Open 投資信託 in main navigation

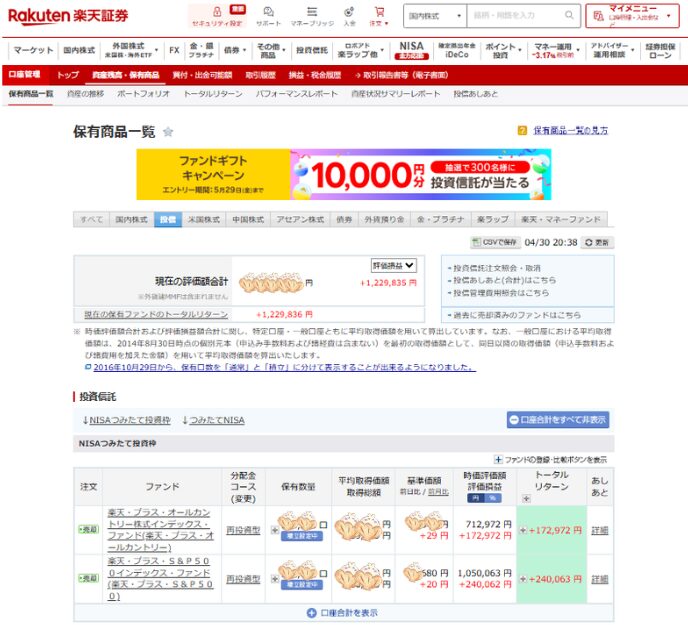(x=312, y=50)
